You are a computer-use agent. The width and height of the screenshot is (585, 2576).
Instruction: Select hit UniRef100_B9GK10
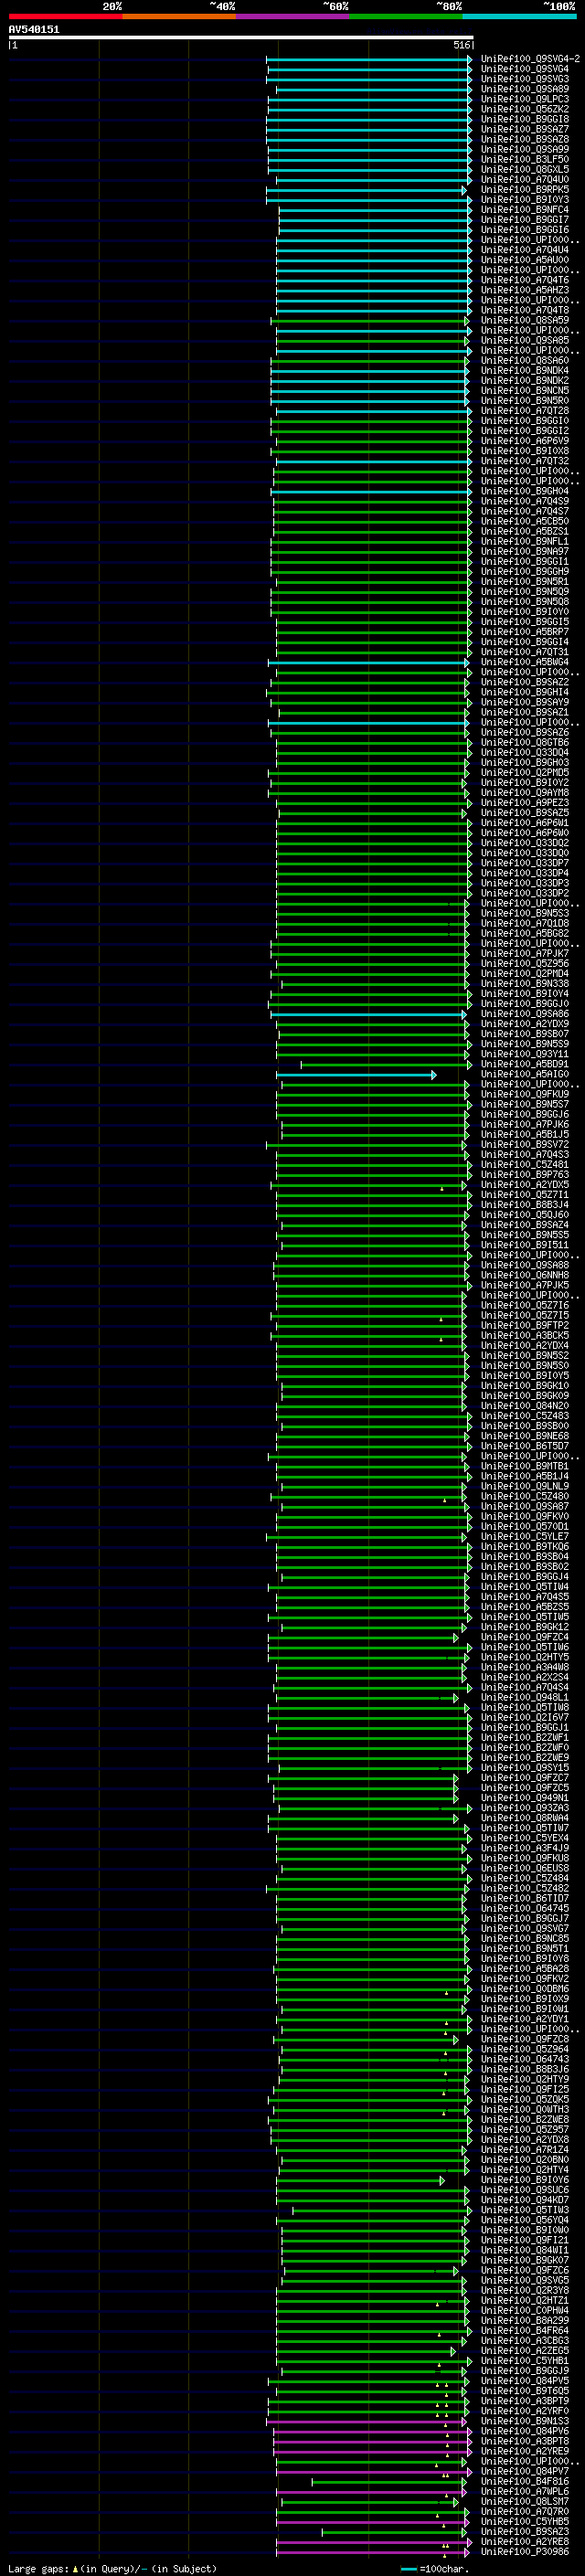click(x=525, y=1386)
